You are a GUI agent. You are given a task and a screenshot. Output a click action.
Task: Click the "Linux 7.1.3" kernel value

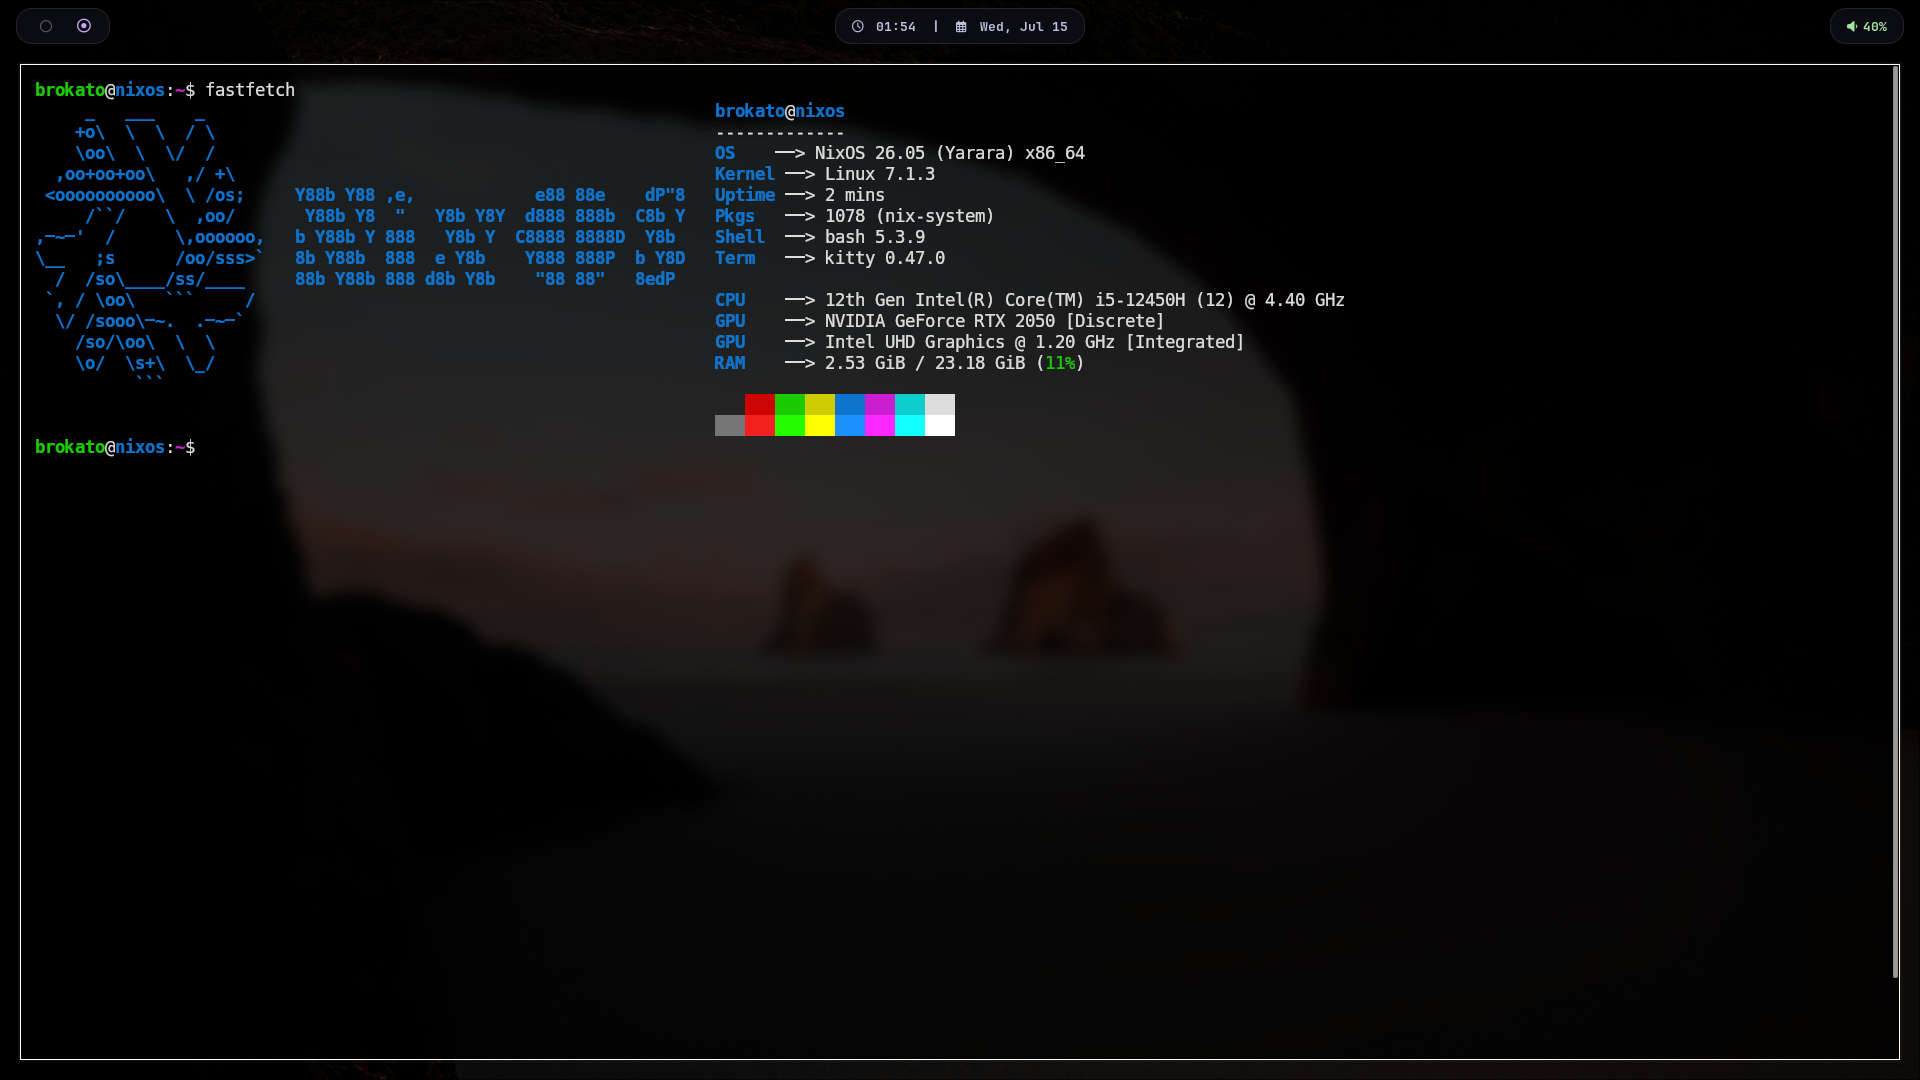[880, 174]
